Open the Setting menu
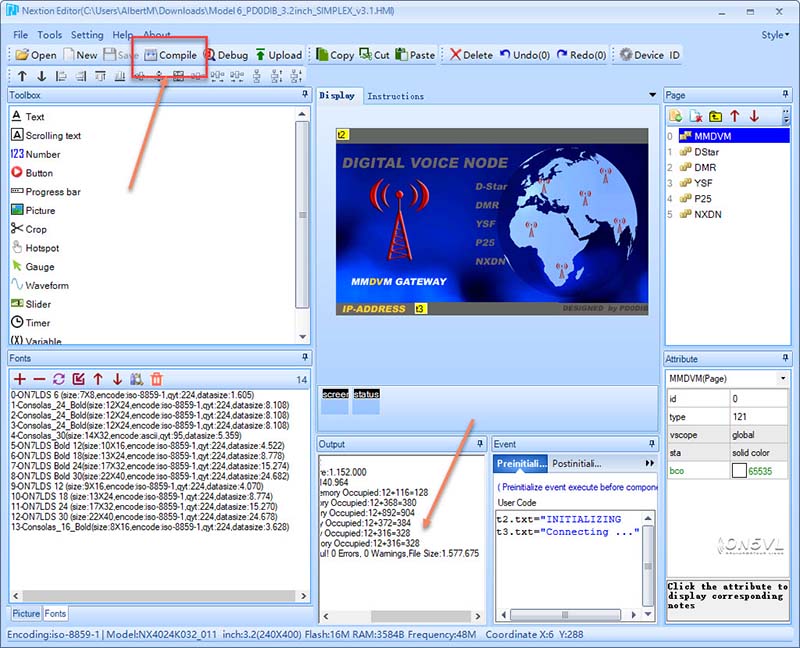The image size is (800, 648). [87, 35]
